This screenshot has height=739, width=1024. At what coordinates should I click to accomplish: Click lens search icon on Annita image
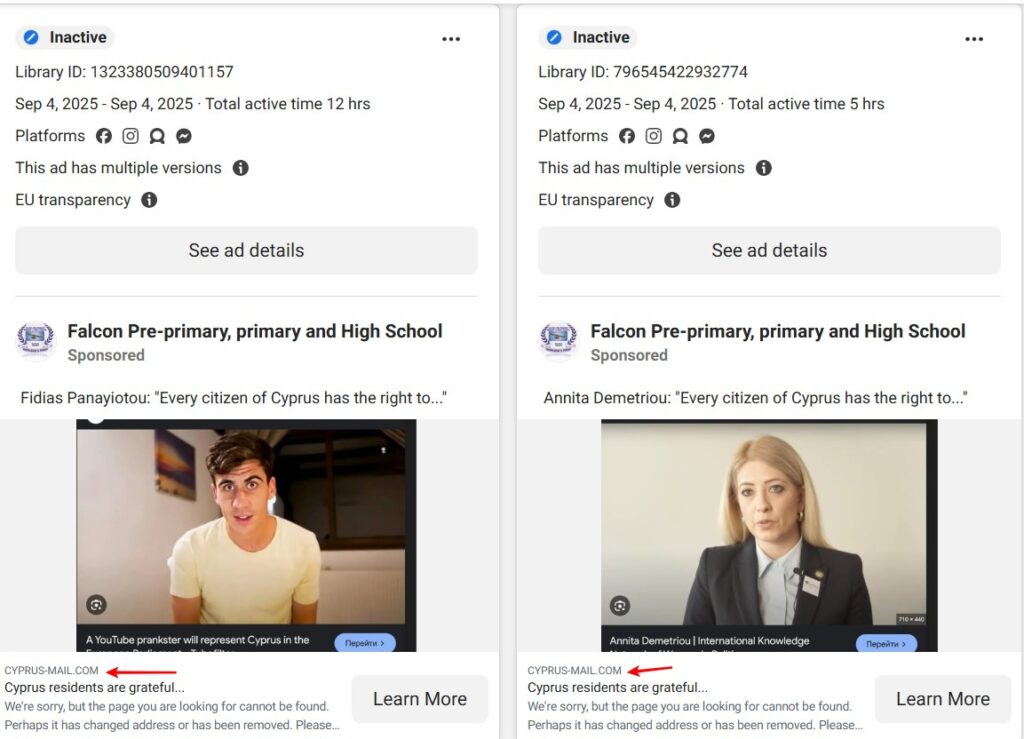click(620, 606)
